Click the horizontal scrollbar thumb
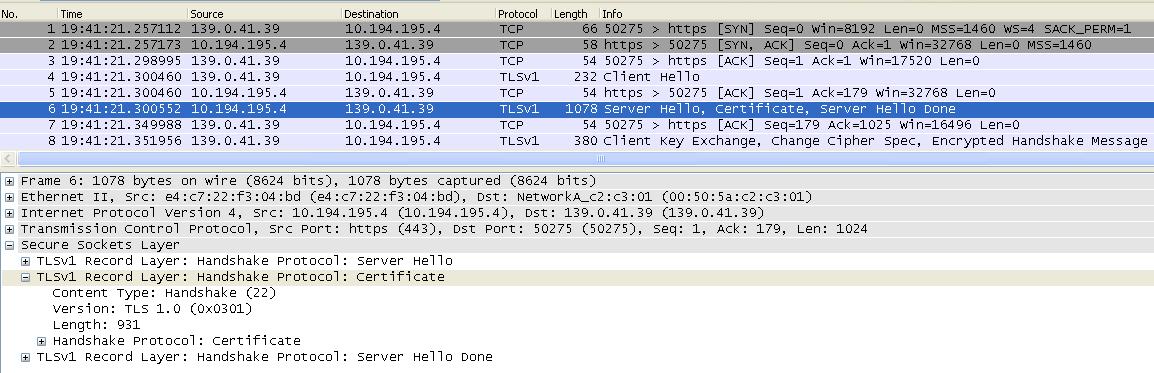Screen dimensions: 1154x373 (x=600, y=159)
